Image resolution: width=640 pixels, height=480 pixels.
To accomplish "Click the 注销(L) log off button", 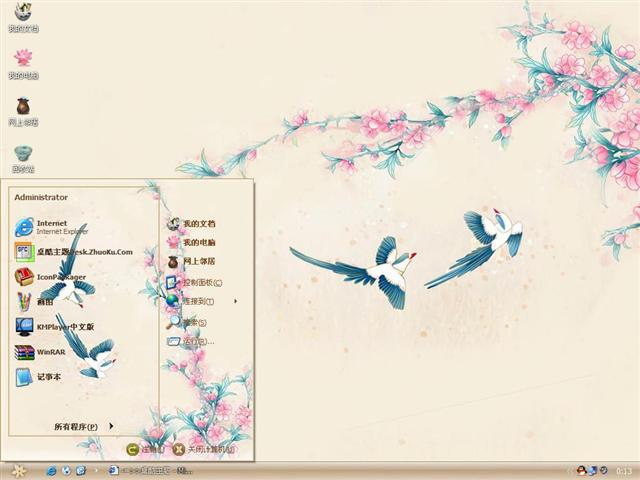I will [143, 450].
